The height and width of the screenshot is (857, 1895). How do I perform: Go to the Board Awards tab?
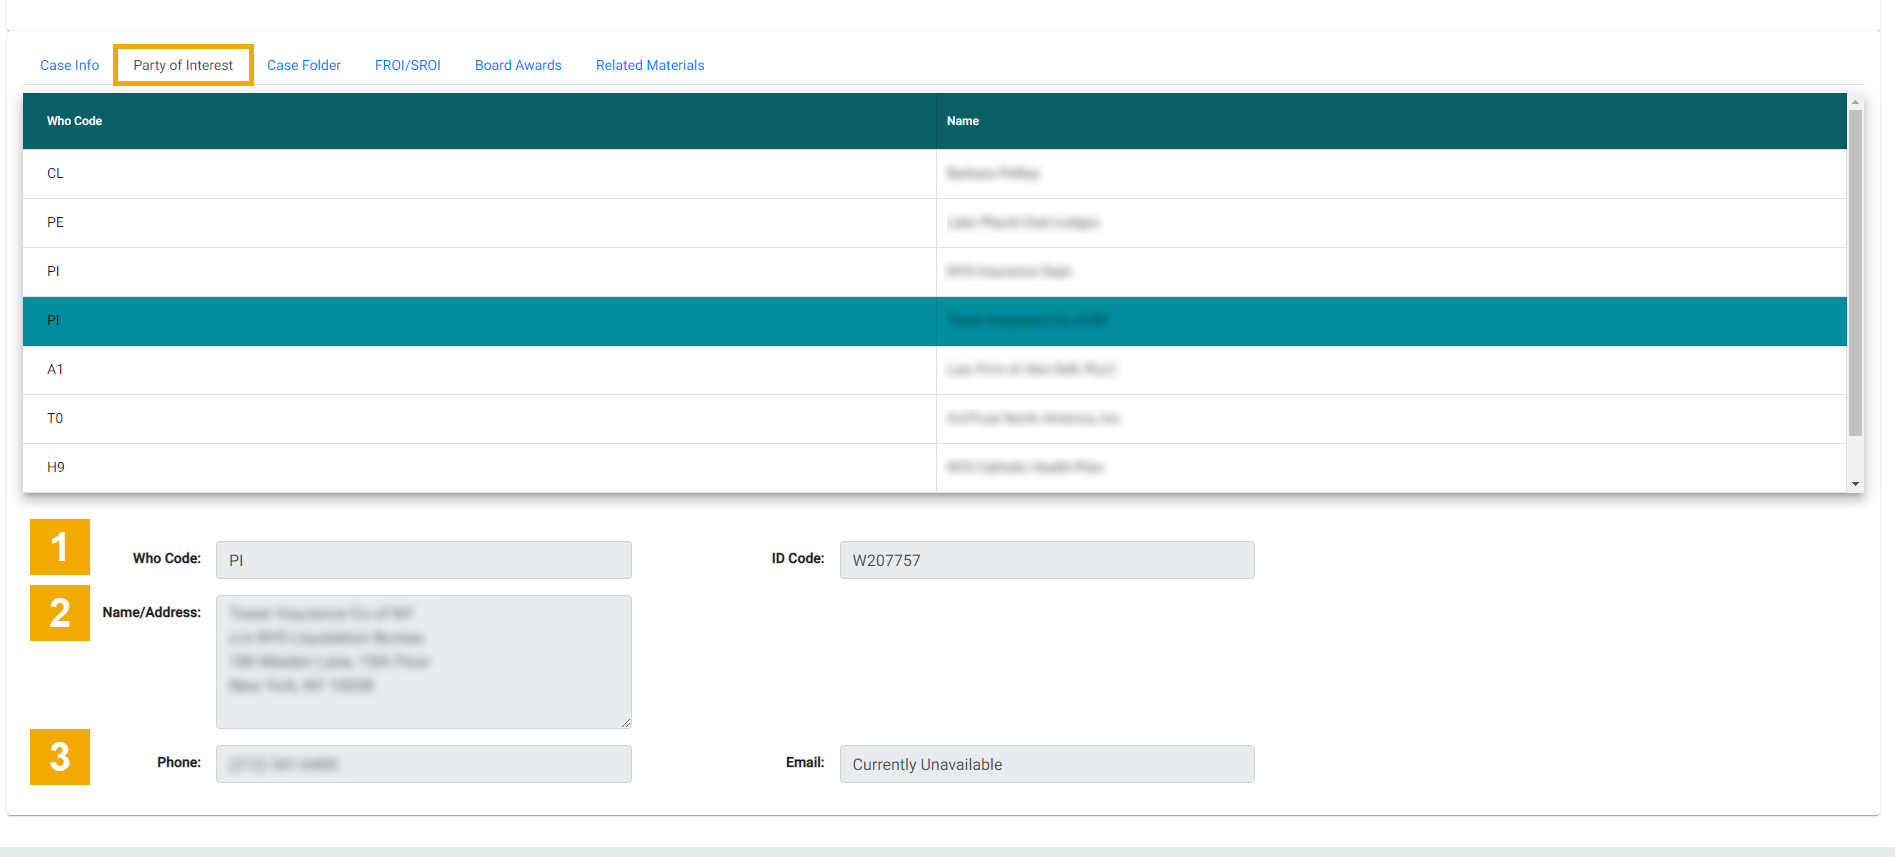click(518, 65)
